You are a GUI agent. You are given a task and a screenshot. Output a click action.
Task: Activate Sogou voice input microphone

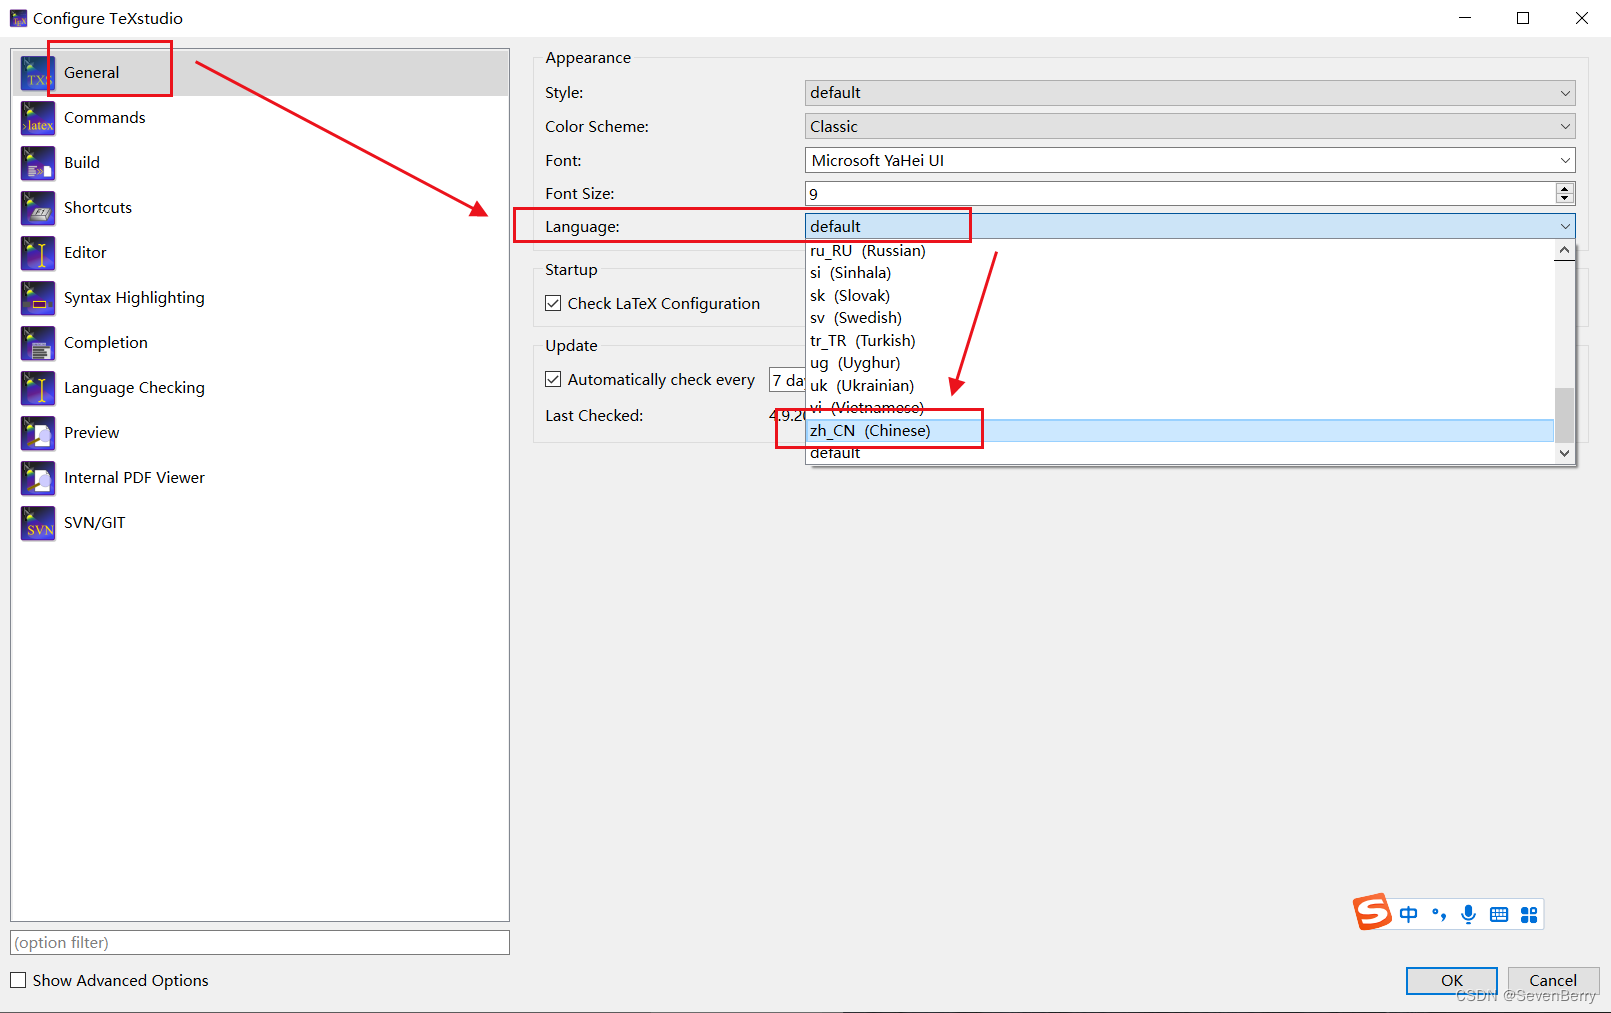(x=1468, y=914)
